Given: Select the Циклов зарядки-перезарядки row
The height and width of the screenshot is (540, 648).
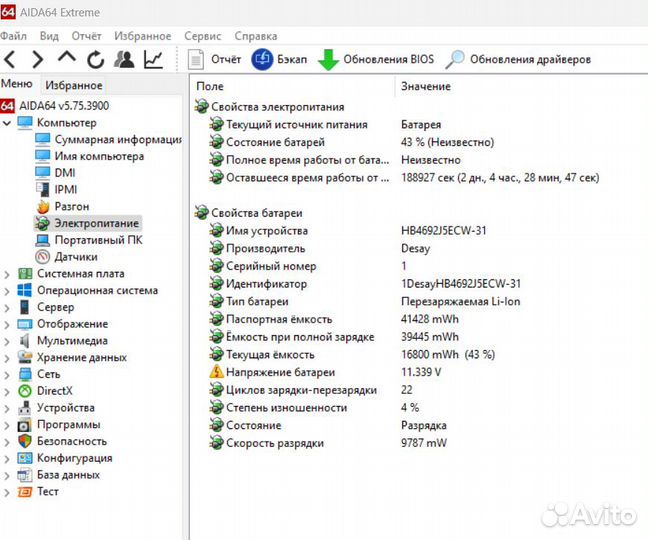Looking at the screenshot, I should 311,390.
